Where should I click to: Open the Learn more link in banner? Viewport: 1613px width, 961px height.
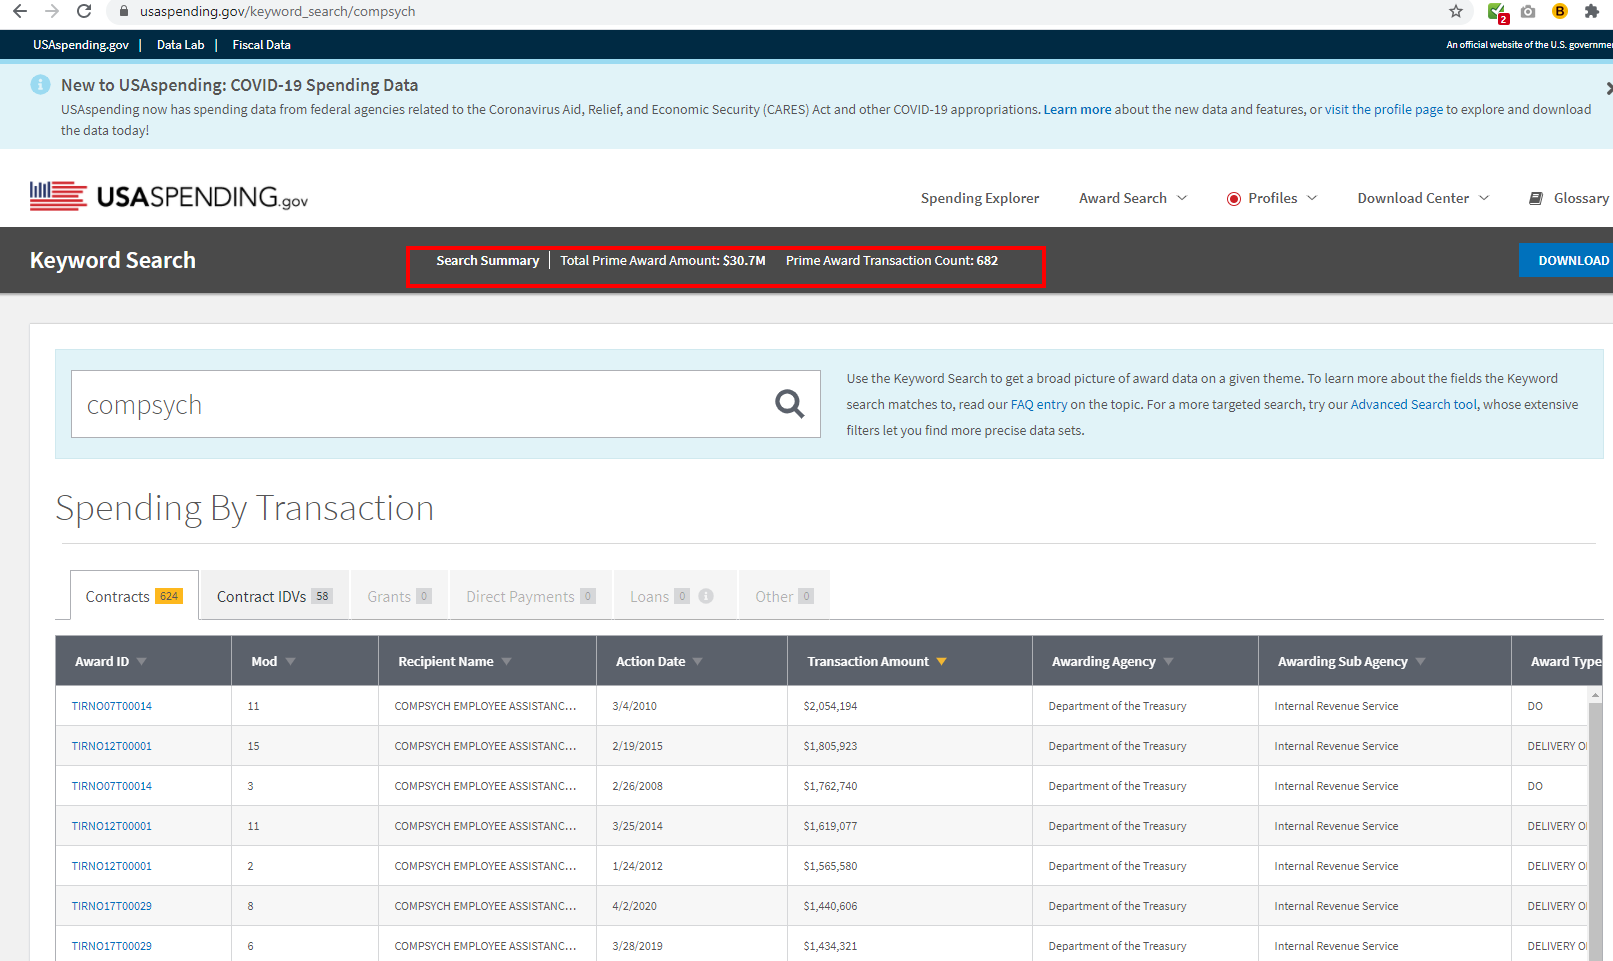click(x=1077, y=110)
